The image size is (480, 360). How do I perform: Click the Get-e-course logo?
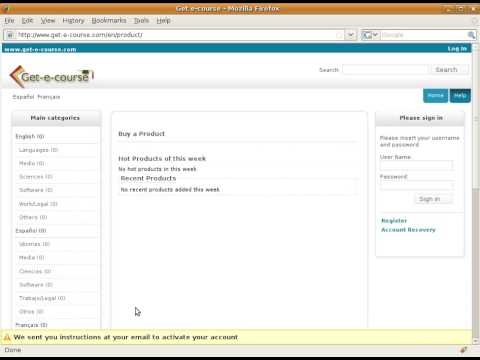pyautogui.click(x=52, y=77)
